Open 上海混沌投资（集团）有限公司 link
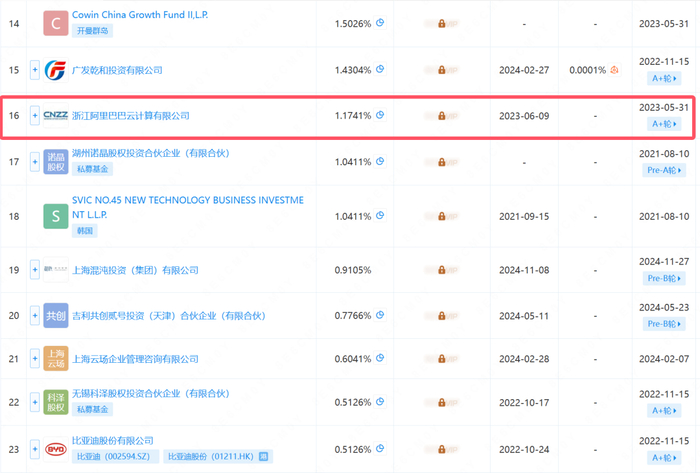This screenshot has height=473, width=700. pyautogui.click(x=135, y=270)
